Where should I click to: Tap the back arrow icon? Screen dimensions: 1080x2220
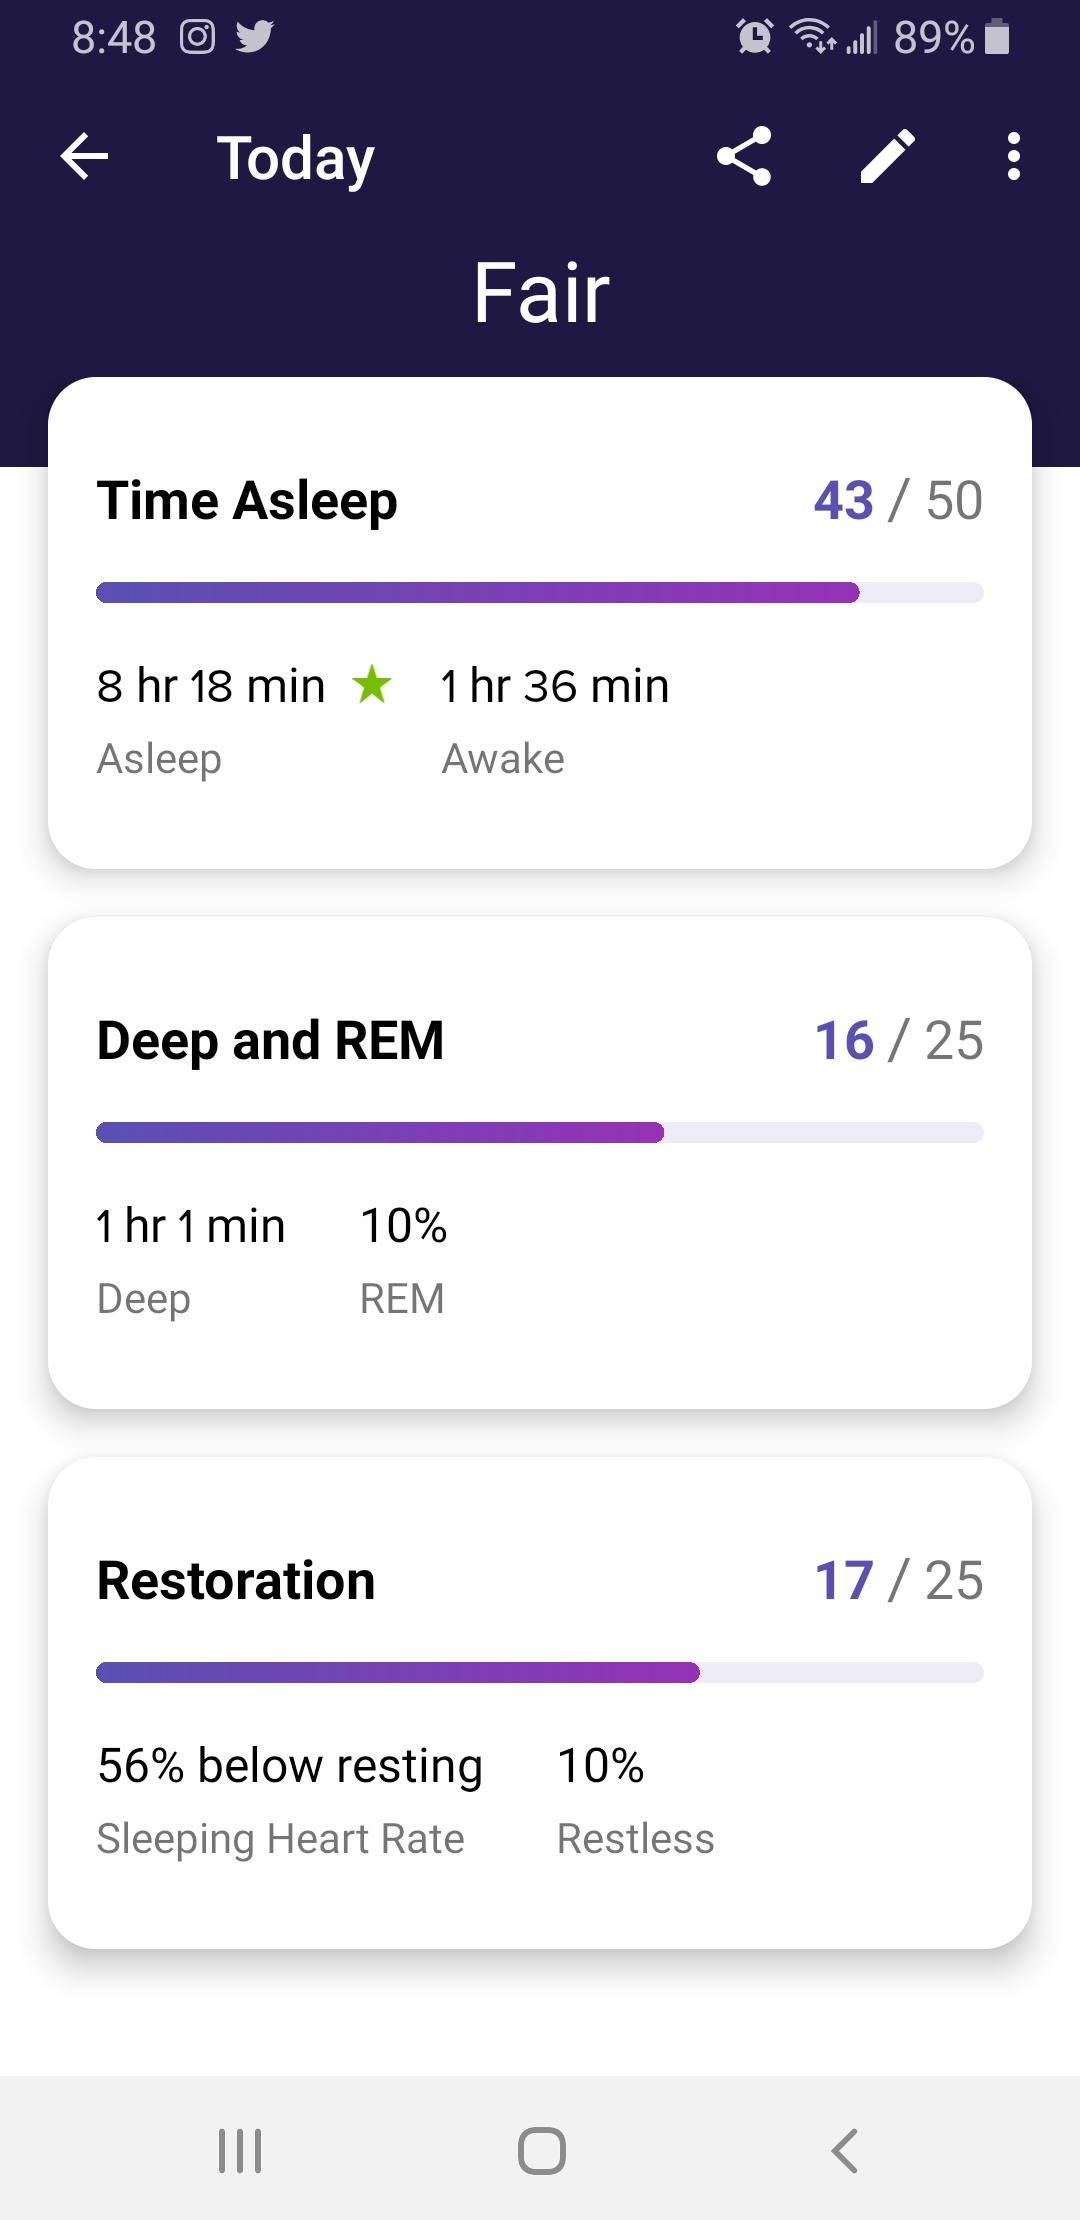point(85,157)
